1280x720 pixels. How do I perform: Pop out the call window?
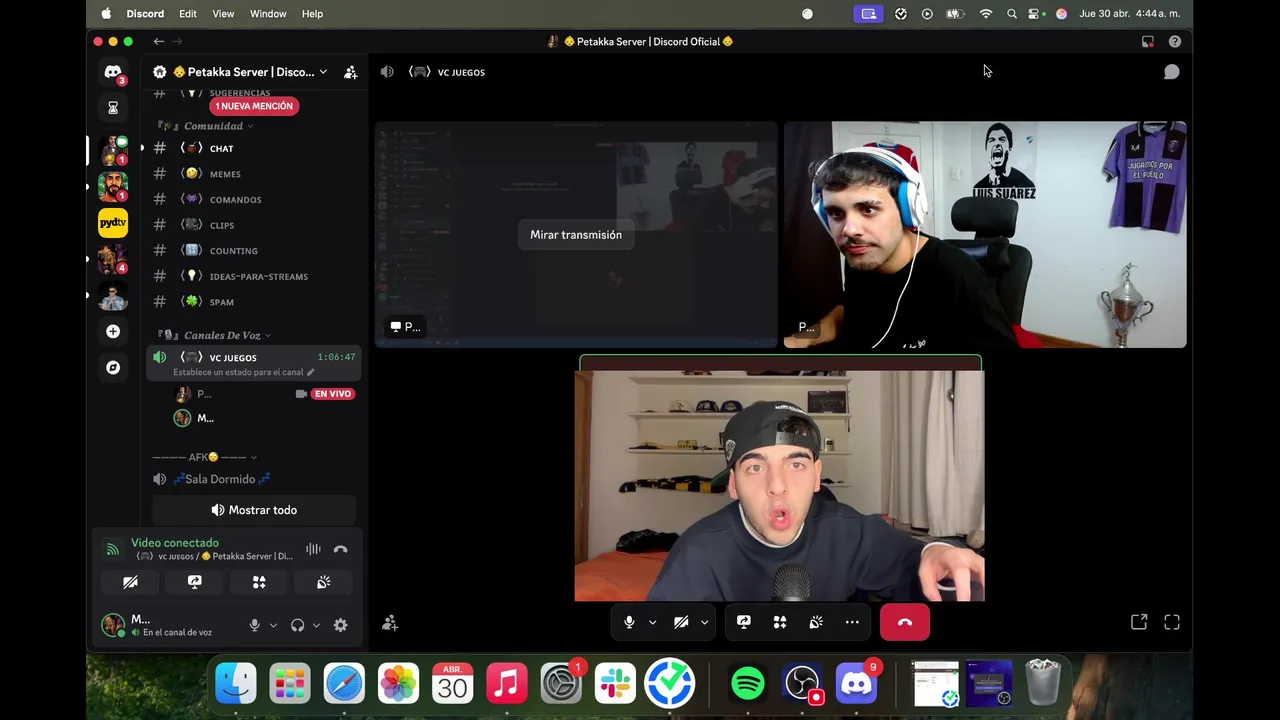[x=1139, y=622]
